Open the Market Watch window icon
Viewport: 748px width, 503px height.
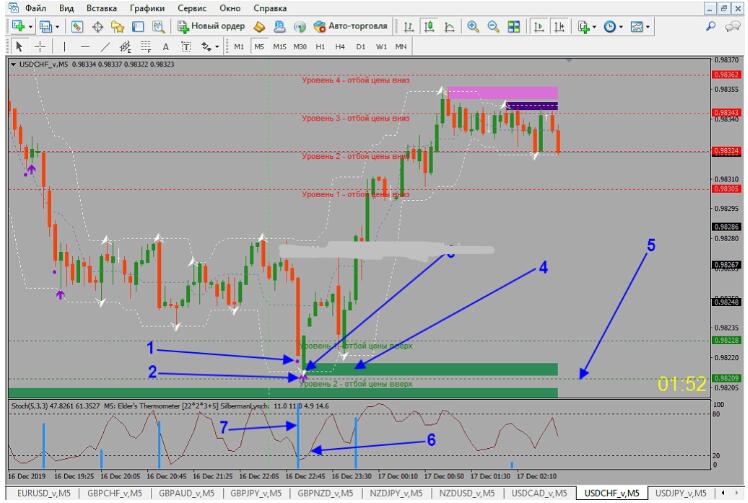pos(76,27)
